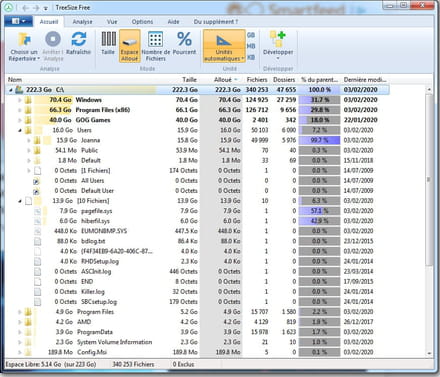The image size is (440, 377).
Task: Sort by the Dernière modi... column header
Action: coord(365,80)
